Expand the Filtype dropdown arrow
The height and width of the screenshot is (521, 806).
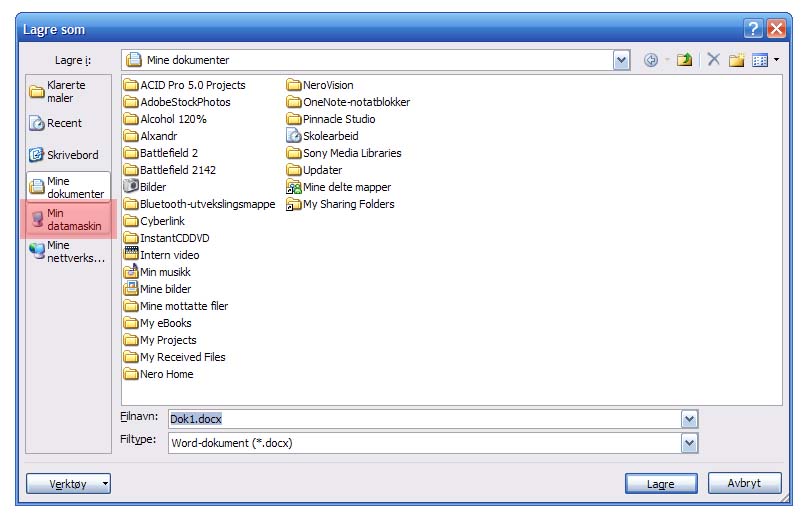tap(689, 443)
